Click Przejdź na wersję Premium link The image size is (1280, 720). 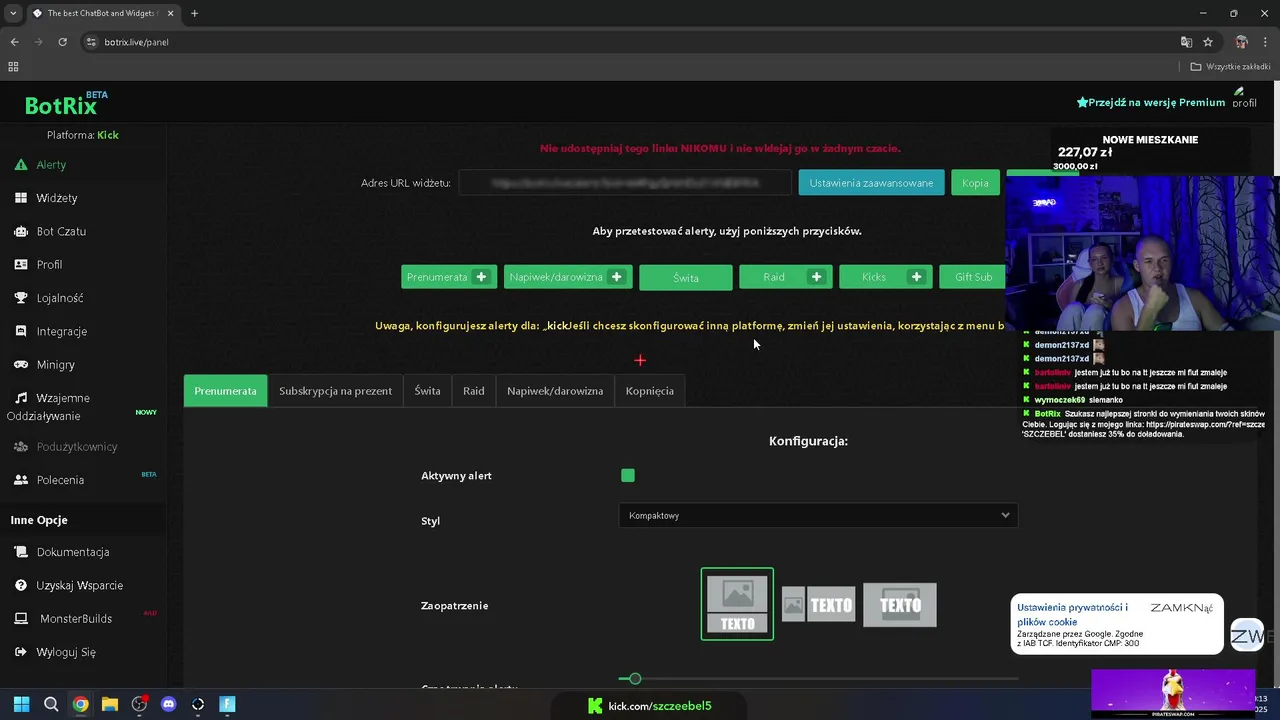coord(1150,102)
